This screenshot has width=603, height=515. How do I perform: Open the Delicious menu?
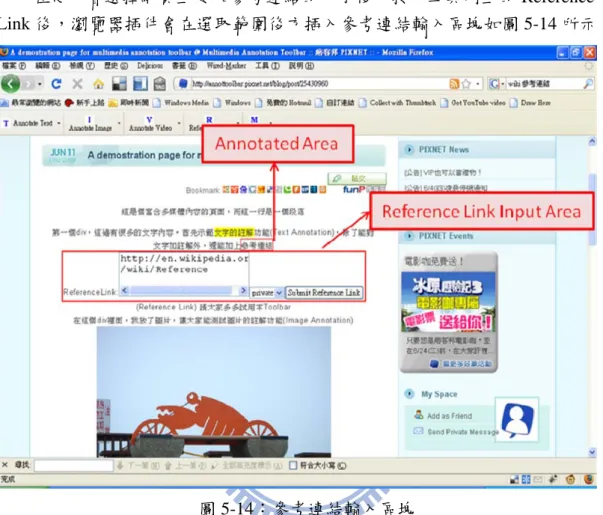pos(150,66)
